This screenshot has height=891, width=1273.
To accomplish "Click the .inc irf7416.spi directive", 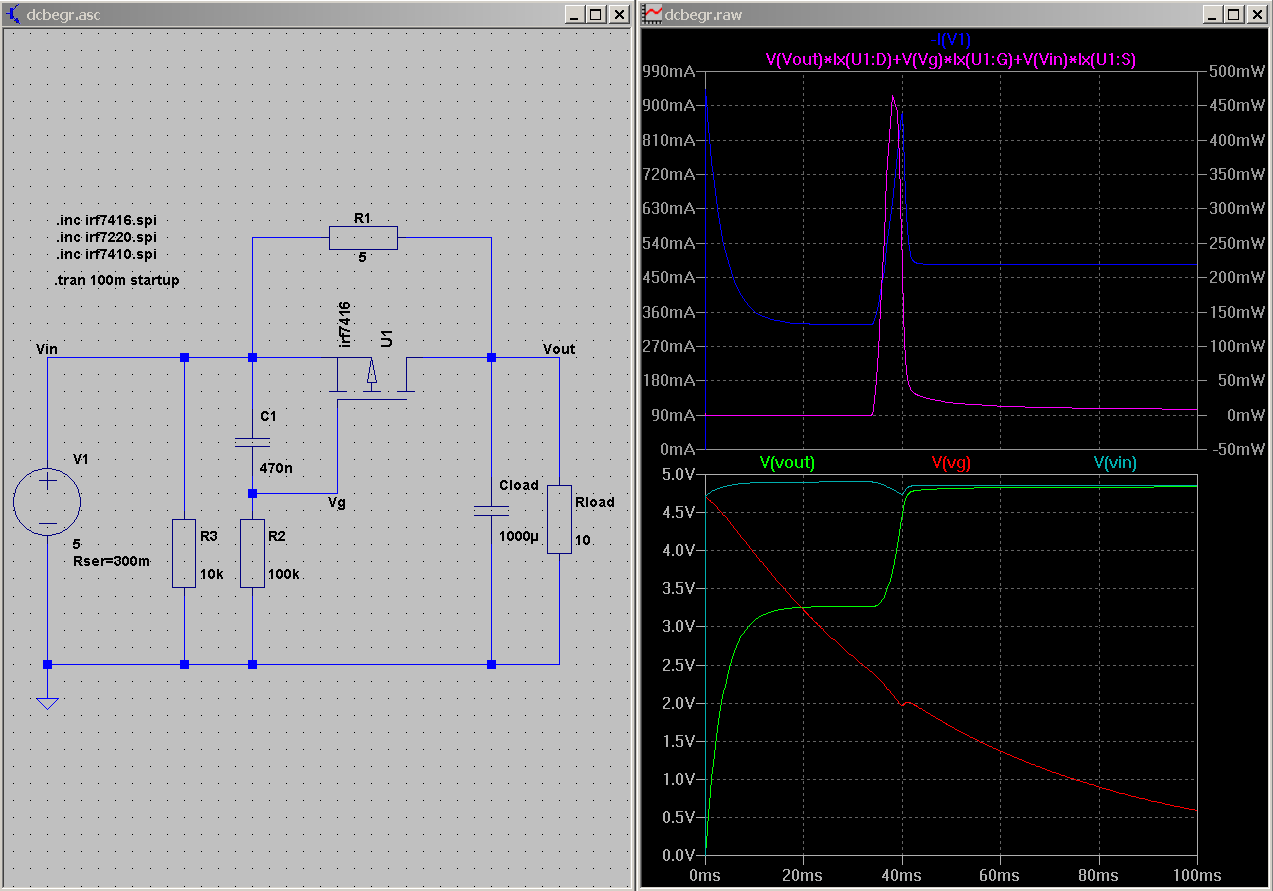I will point(106,220).
